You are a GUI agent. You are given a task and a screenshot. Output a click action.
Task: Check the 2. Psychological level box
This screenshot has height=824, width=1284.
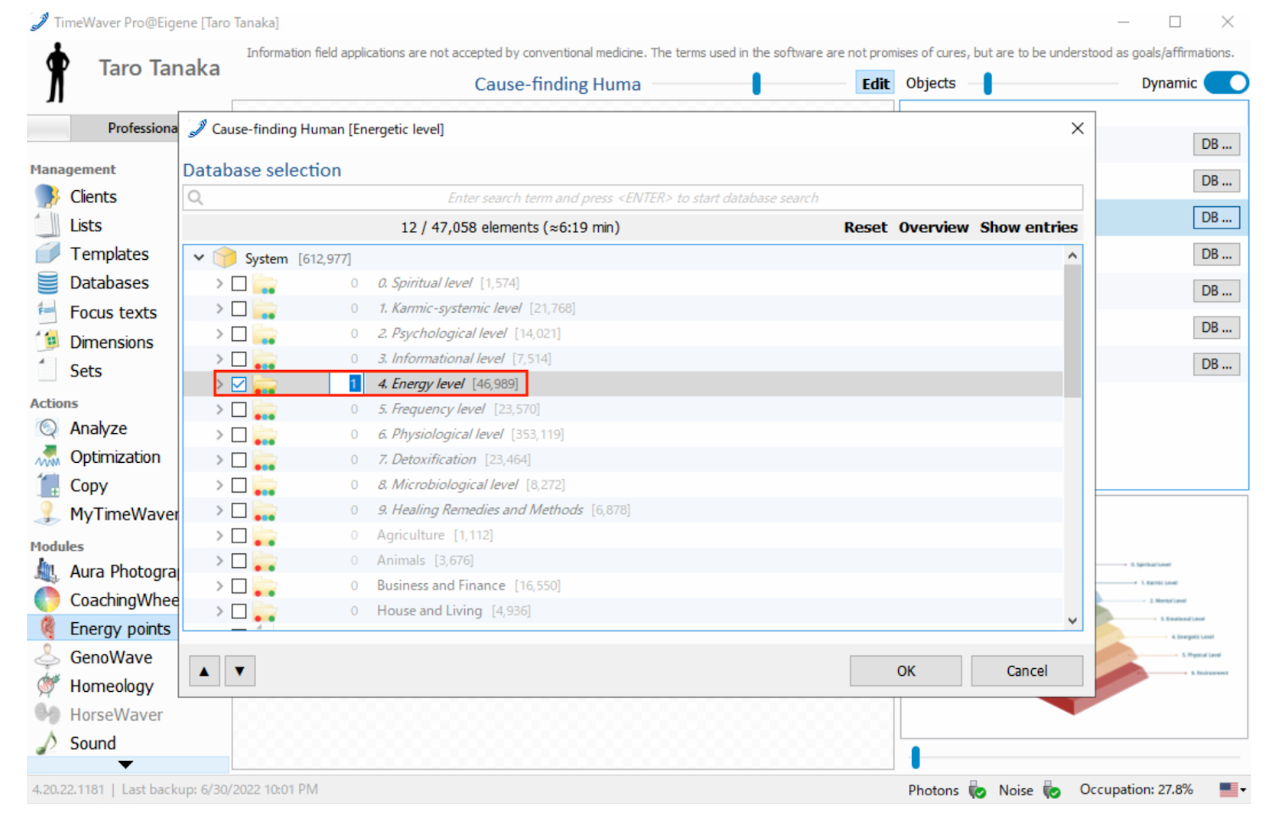pyautogui.click(x=239, y=333)
